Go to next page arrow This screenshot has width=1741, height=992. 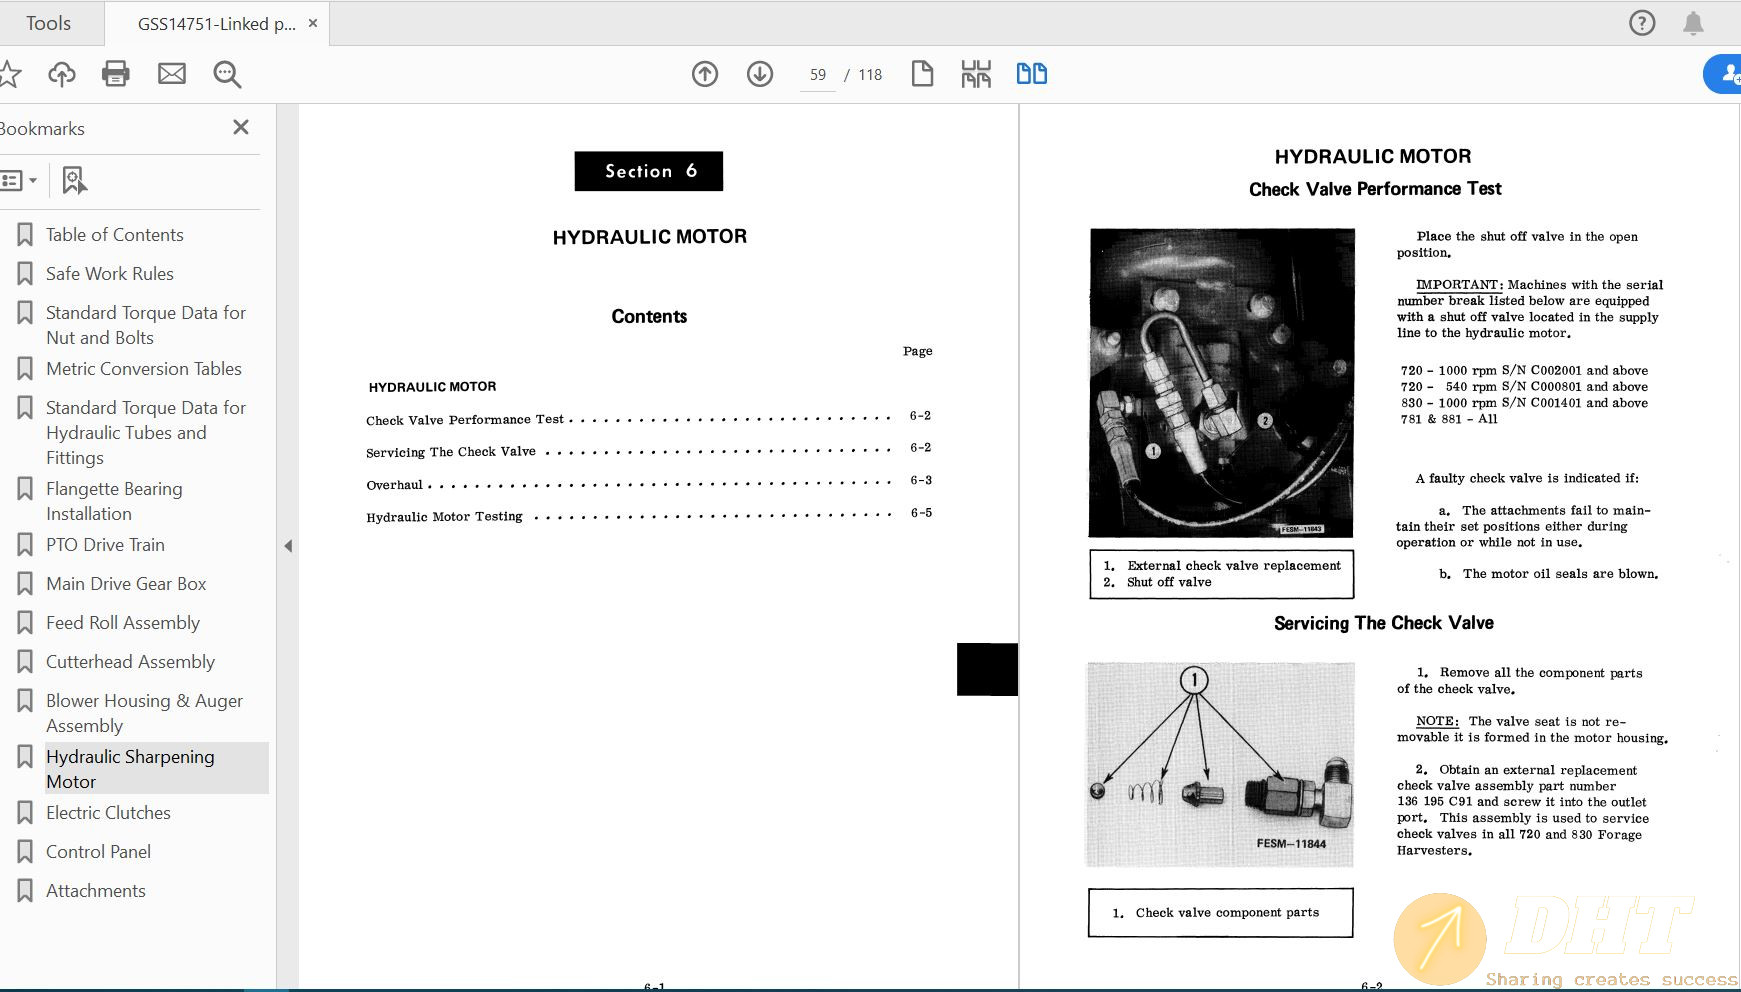[x=760, y=74]
